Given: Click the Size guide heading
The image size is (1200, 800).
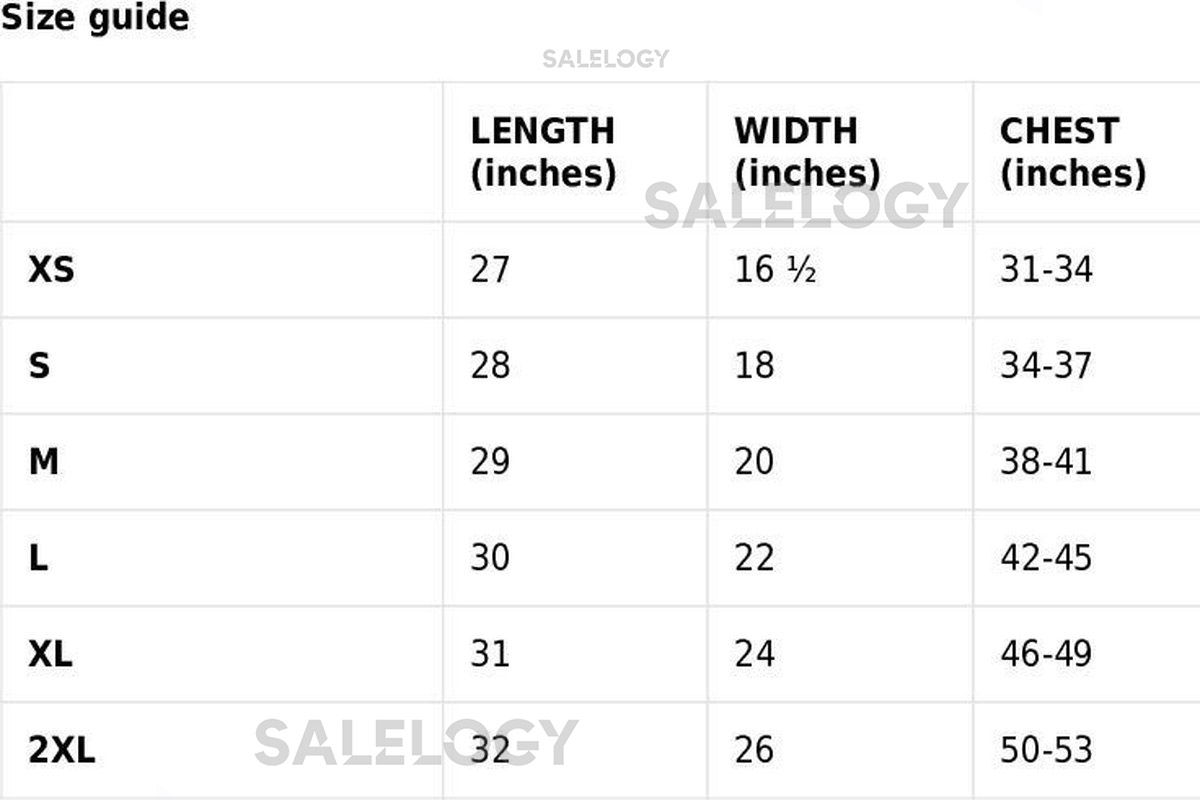Looking at the screenshot, I should [x=95, y=18].
